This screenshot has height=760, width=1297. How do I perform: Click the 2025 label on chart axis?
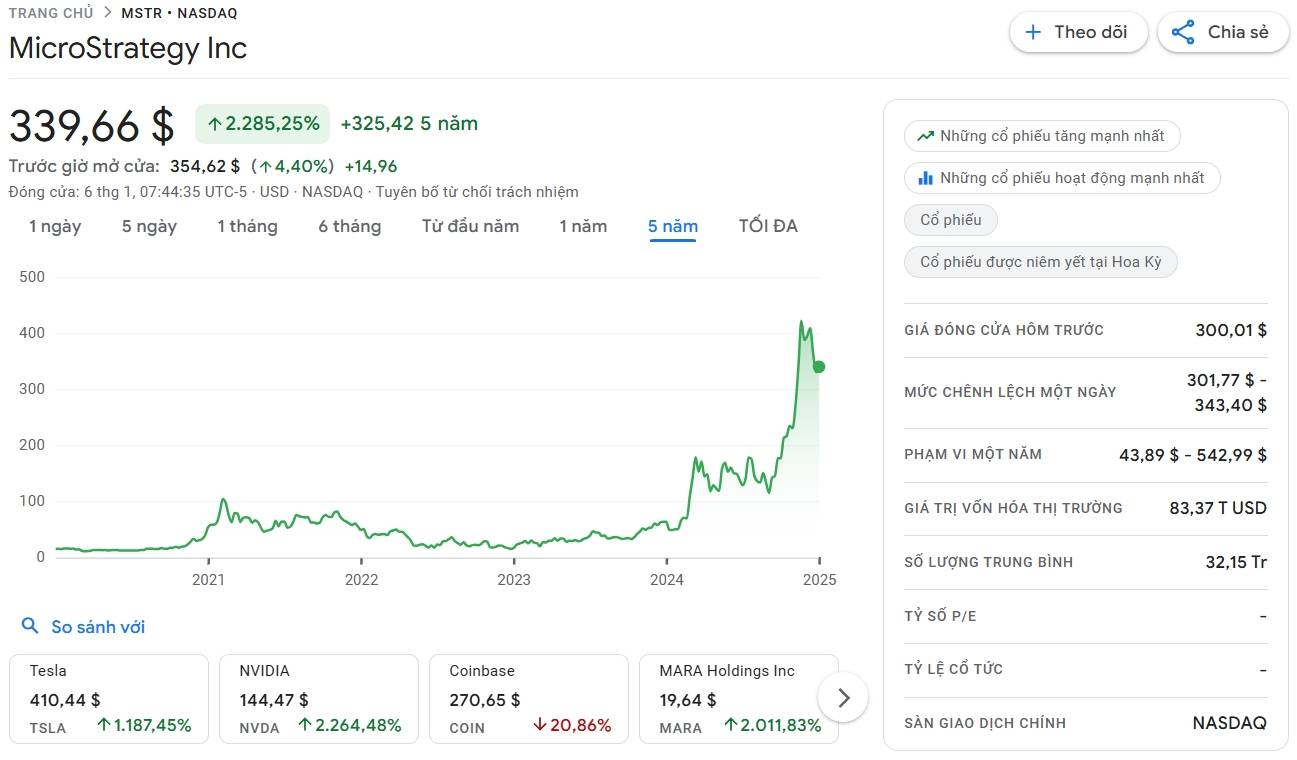click(819, 579)
